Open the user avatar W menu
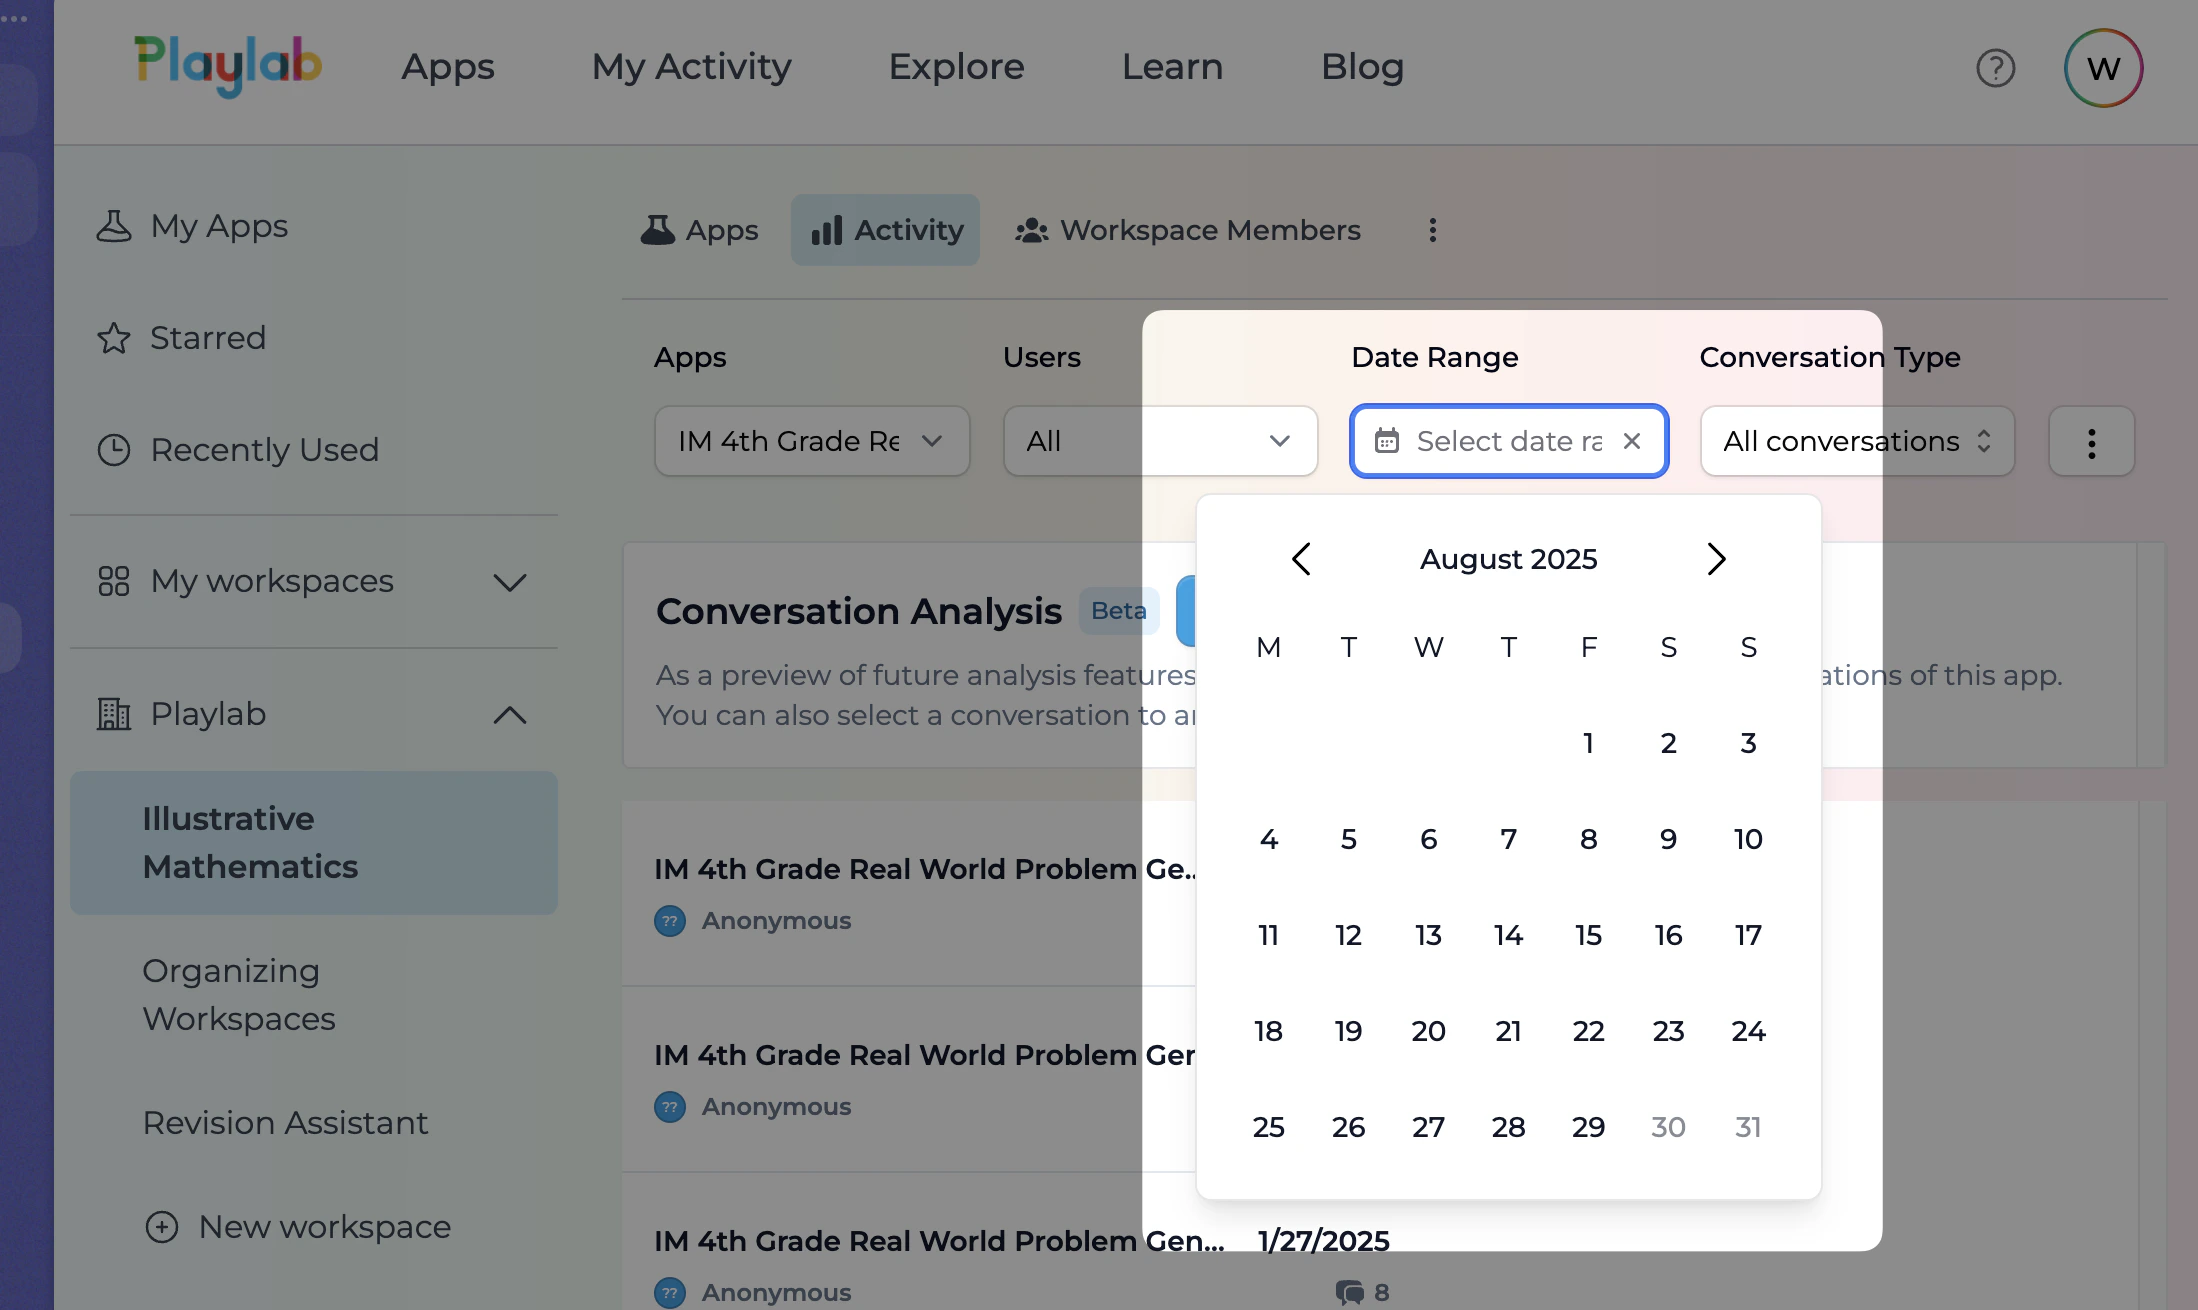 click(2103, 68)
